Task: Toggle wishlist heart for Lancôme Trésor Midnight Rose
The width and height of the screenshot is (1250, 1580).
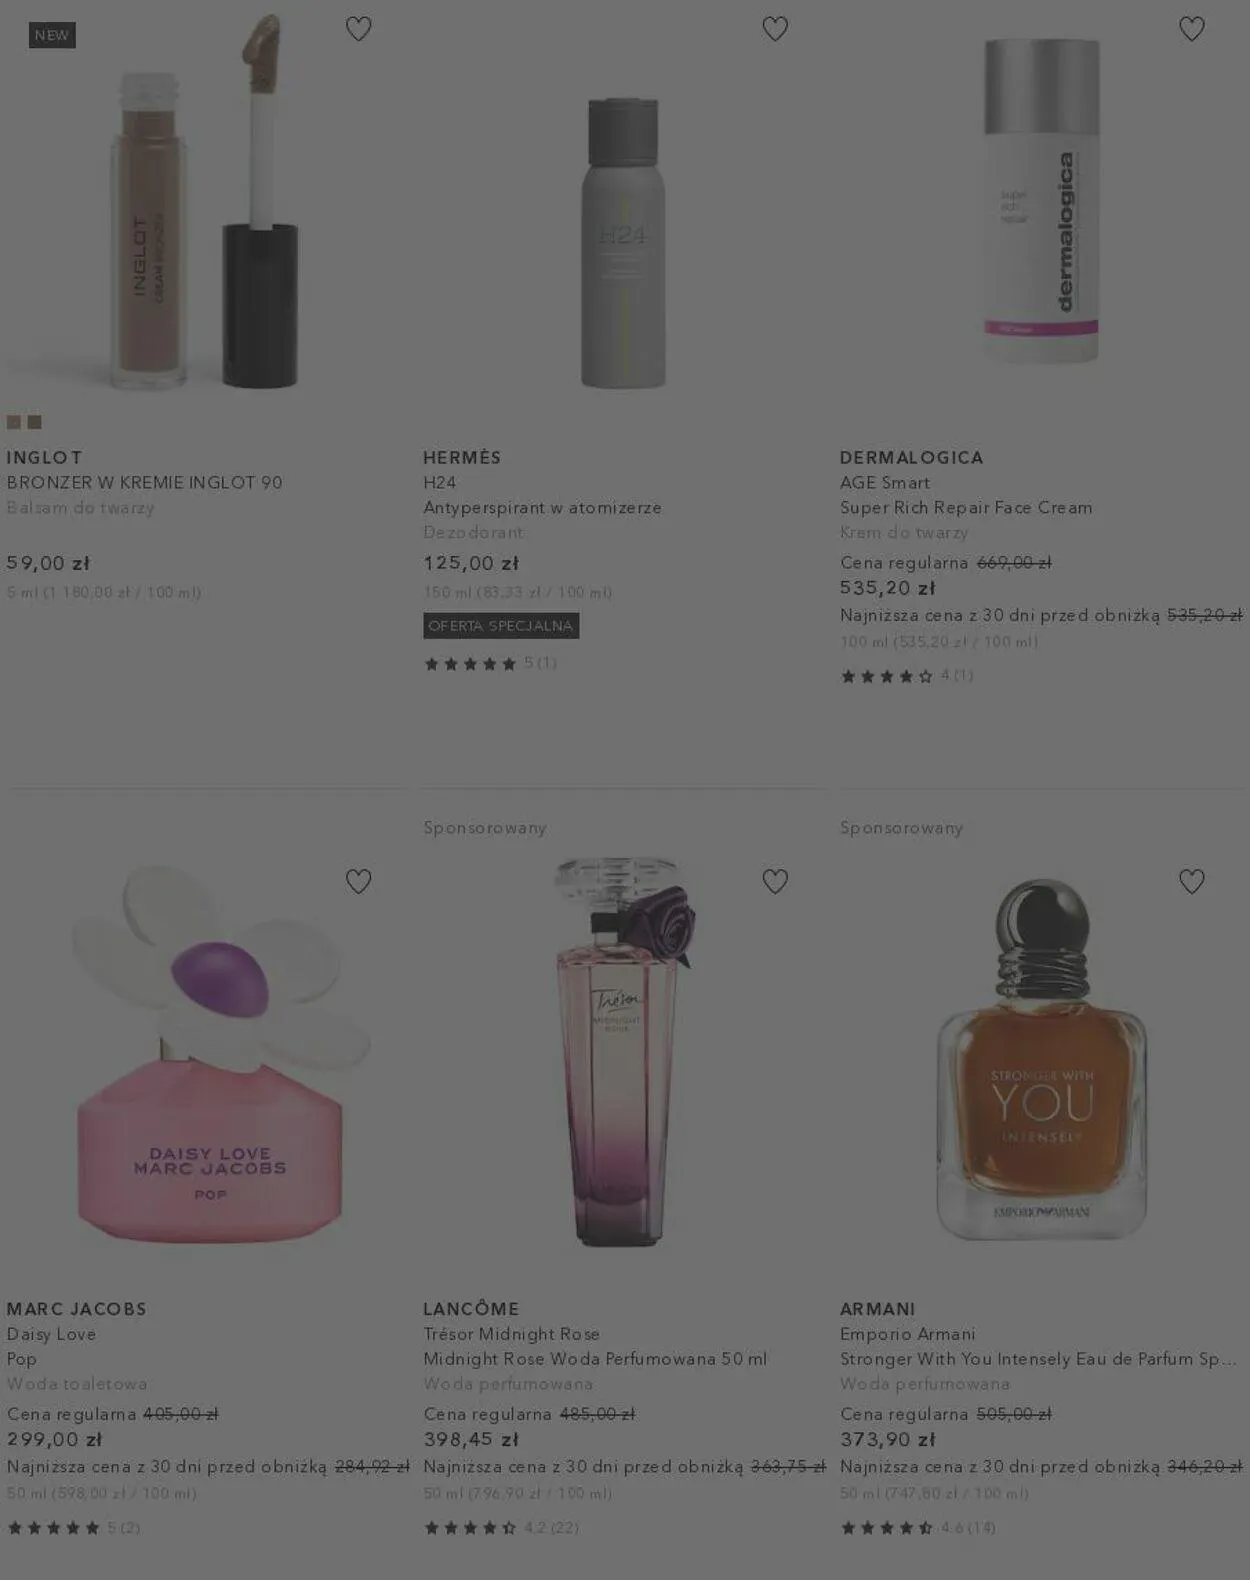Action: [775, 881]
